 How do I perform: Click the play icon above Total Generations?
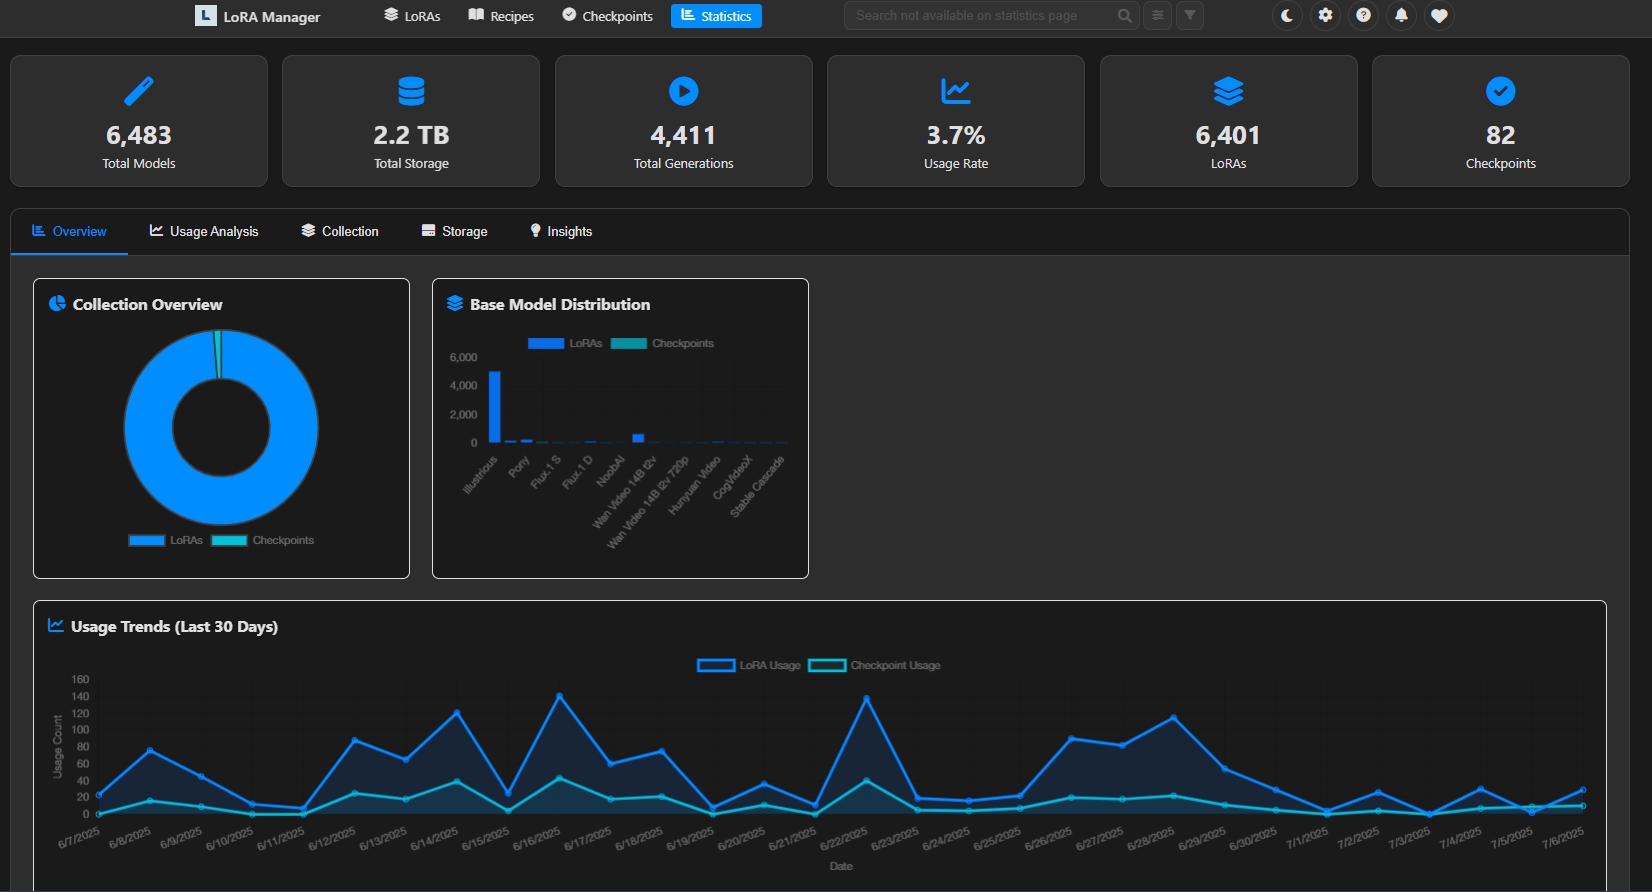(684, 91)
